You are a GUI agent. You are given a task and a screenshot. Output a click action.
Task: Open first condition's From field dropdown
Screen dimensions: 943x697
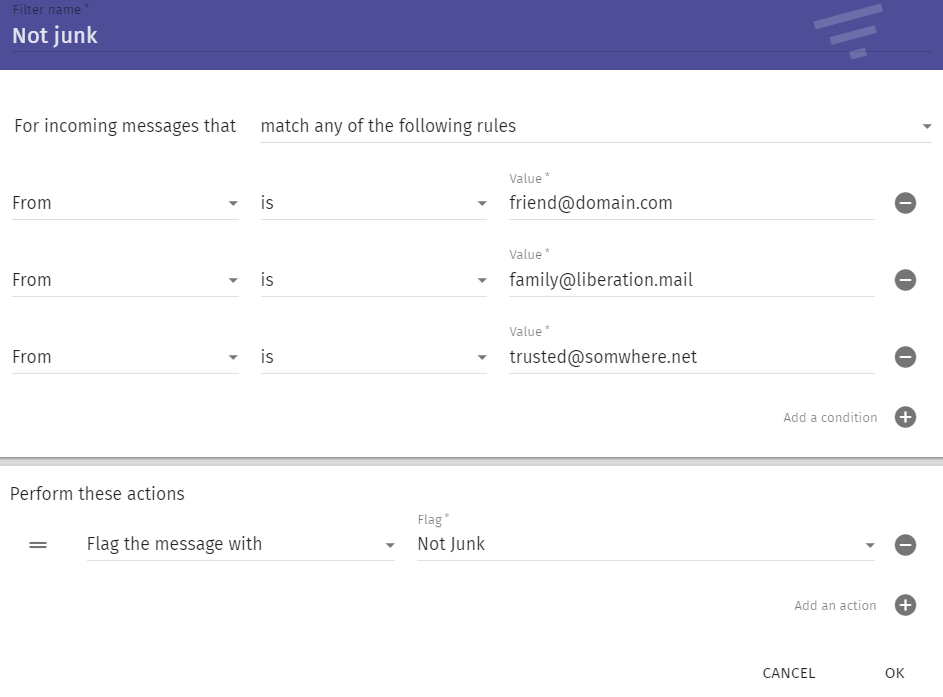tap(125, 203)
